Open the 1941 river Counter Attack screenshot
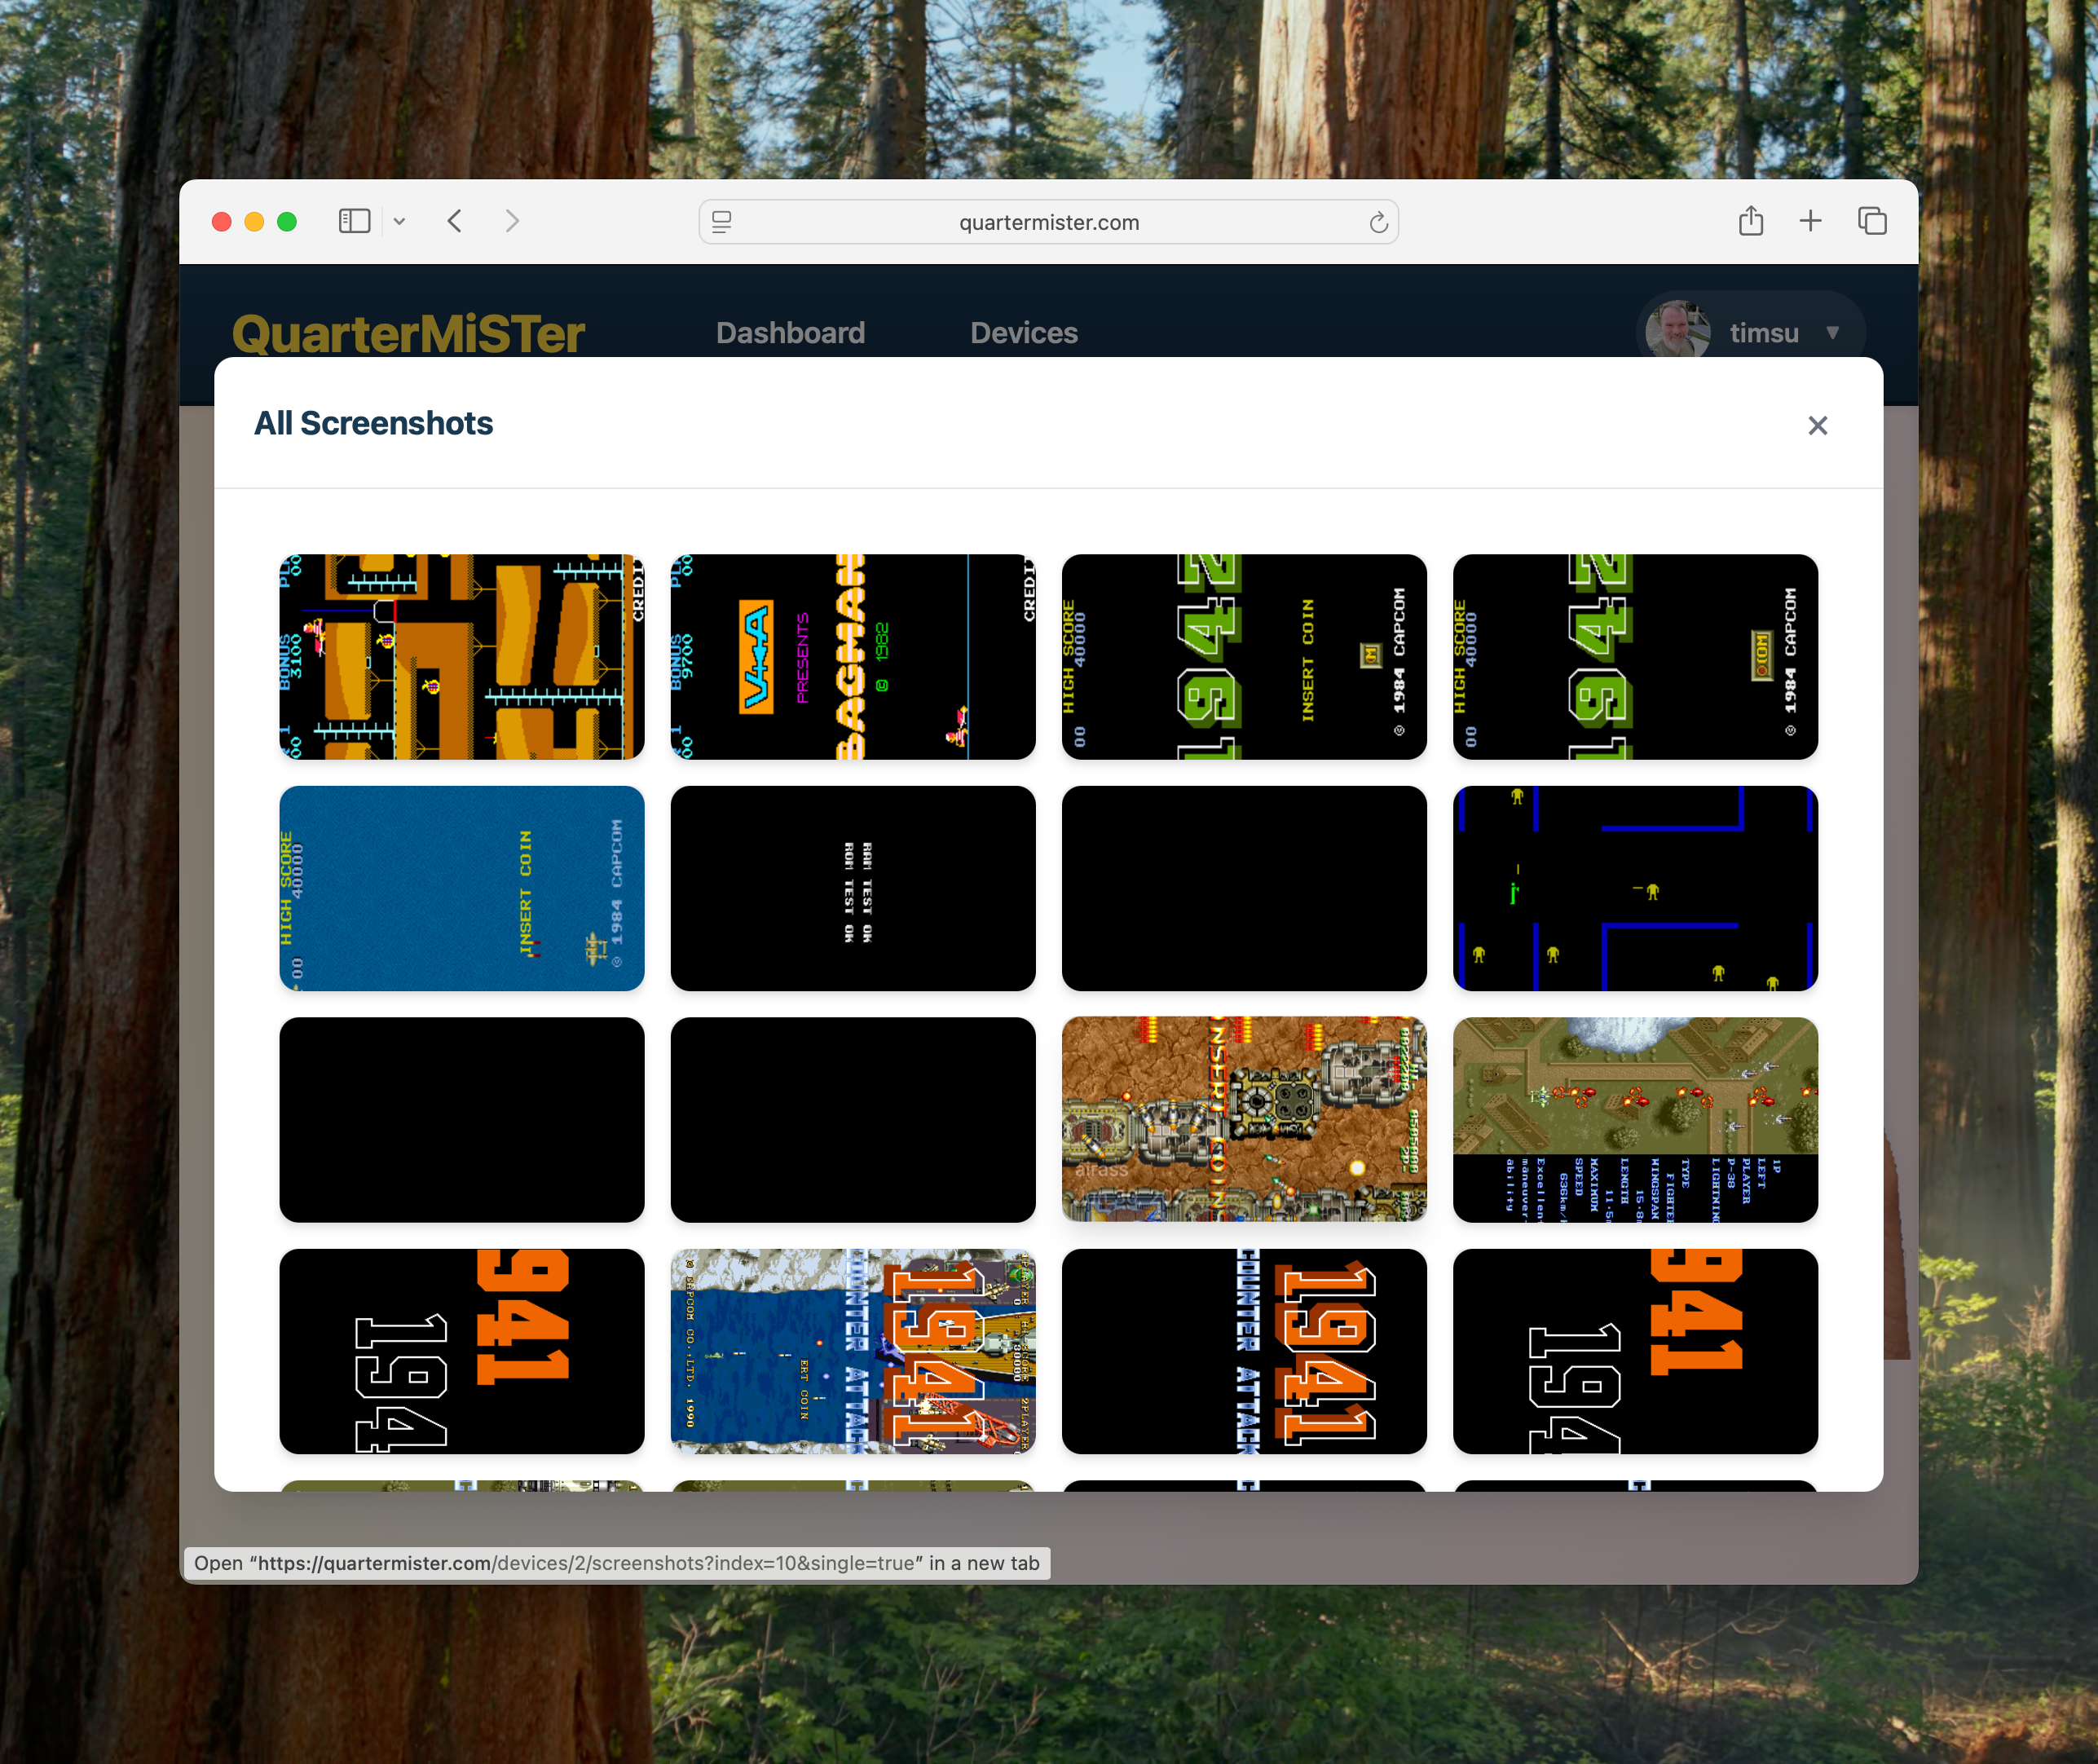 (853, 1351)
